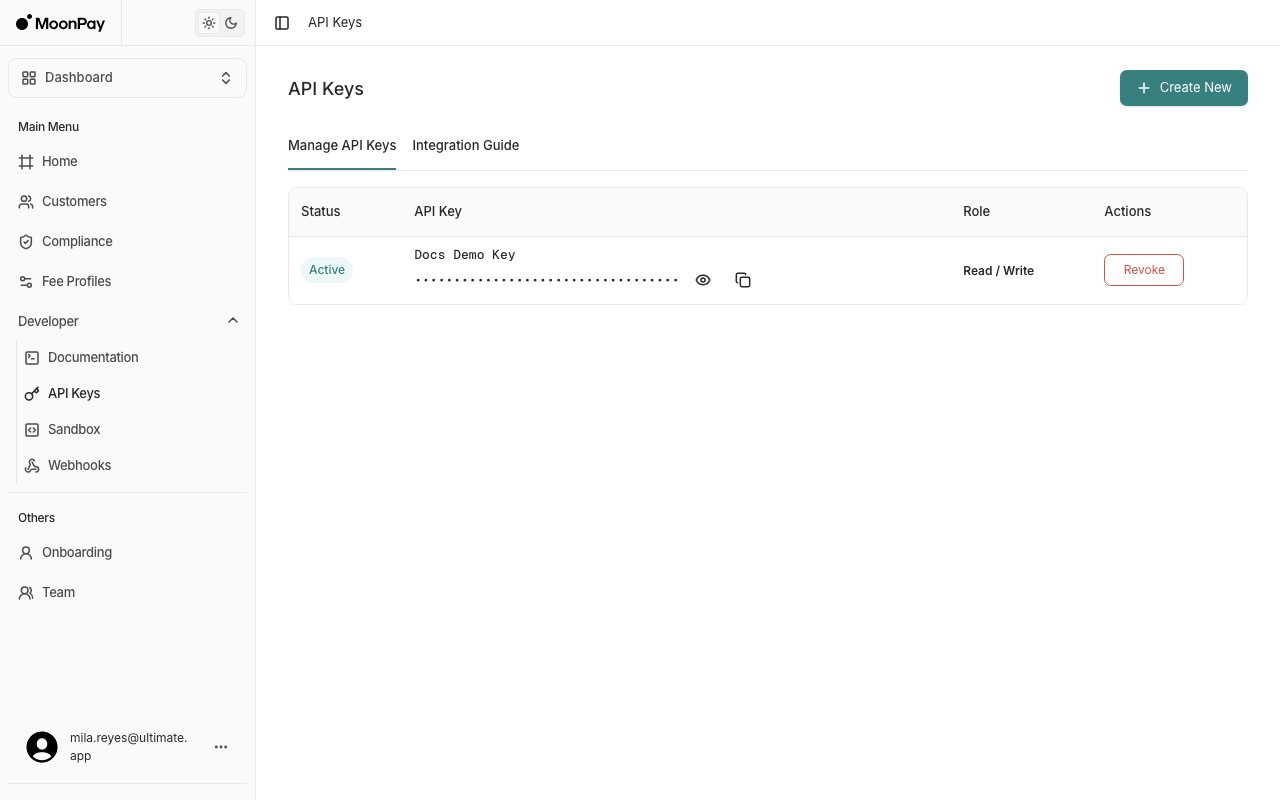Image resolution: width=1280 pixels, height=800 pixels.
Task: Click the plus icon in Create New
Action: click(1144, 88)
